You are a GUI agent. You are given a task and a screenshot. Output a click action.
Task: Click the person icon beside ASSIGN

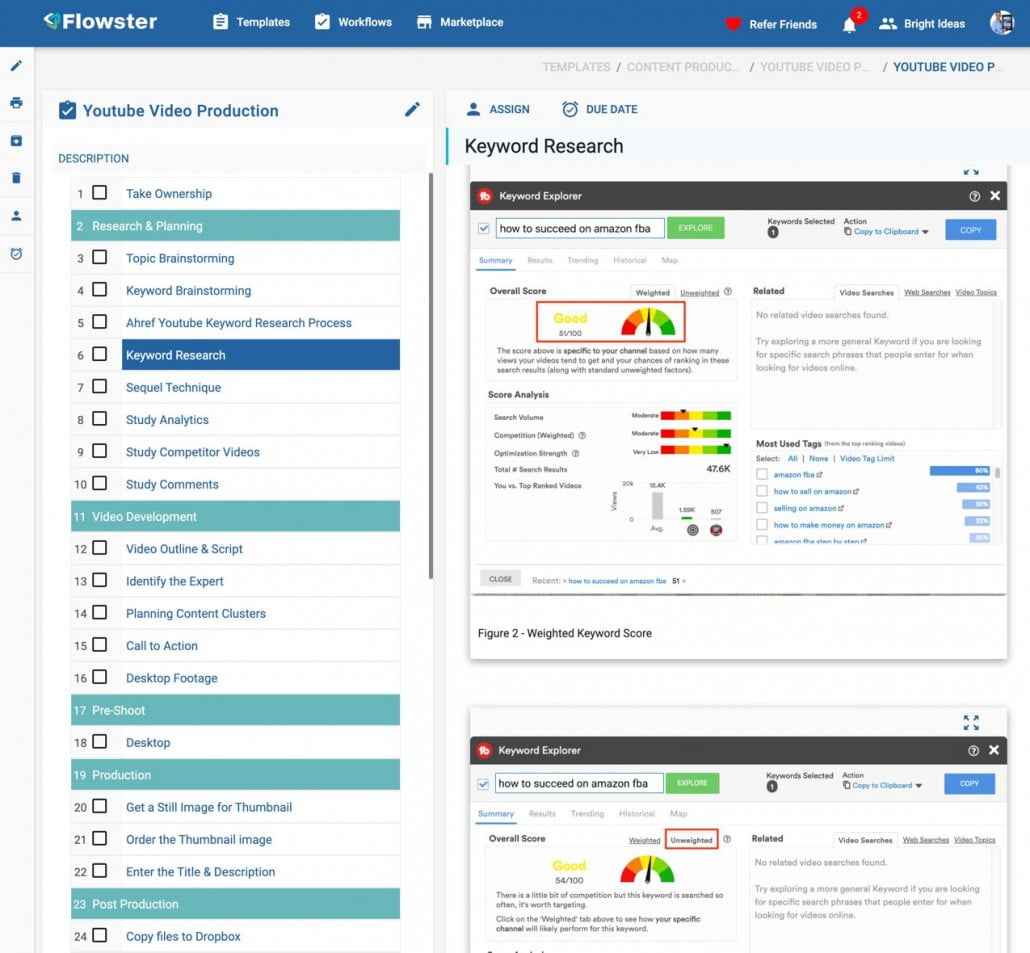click(x=473, y=109)
